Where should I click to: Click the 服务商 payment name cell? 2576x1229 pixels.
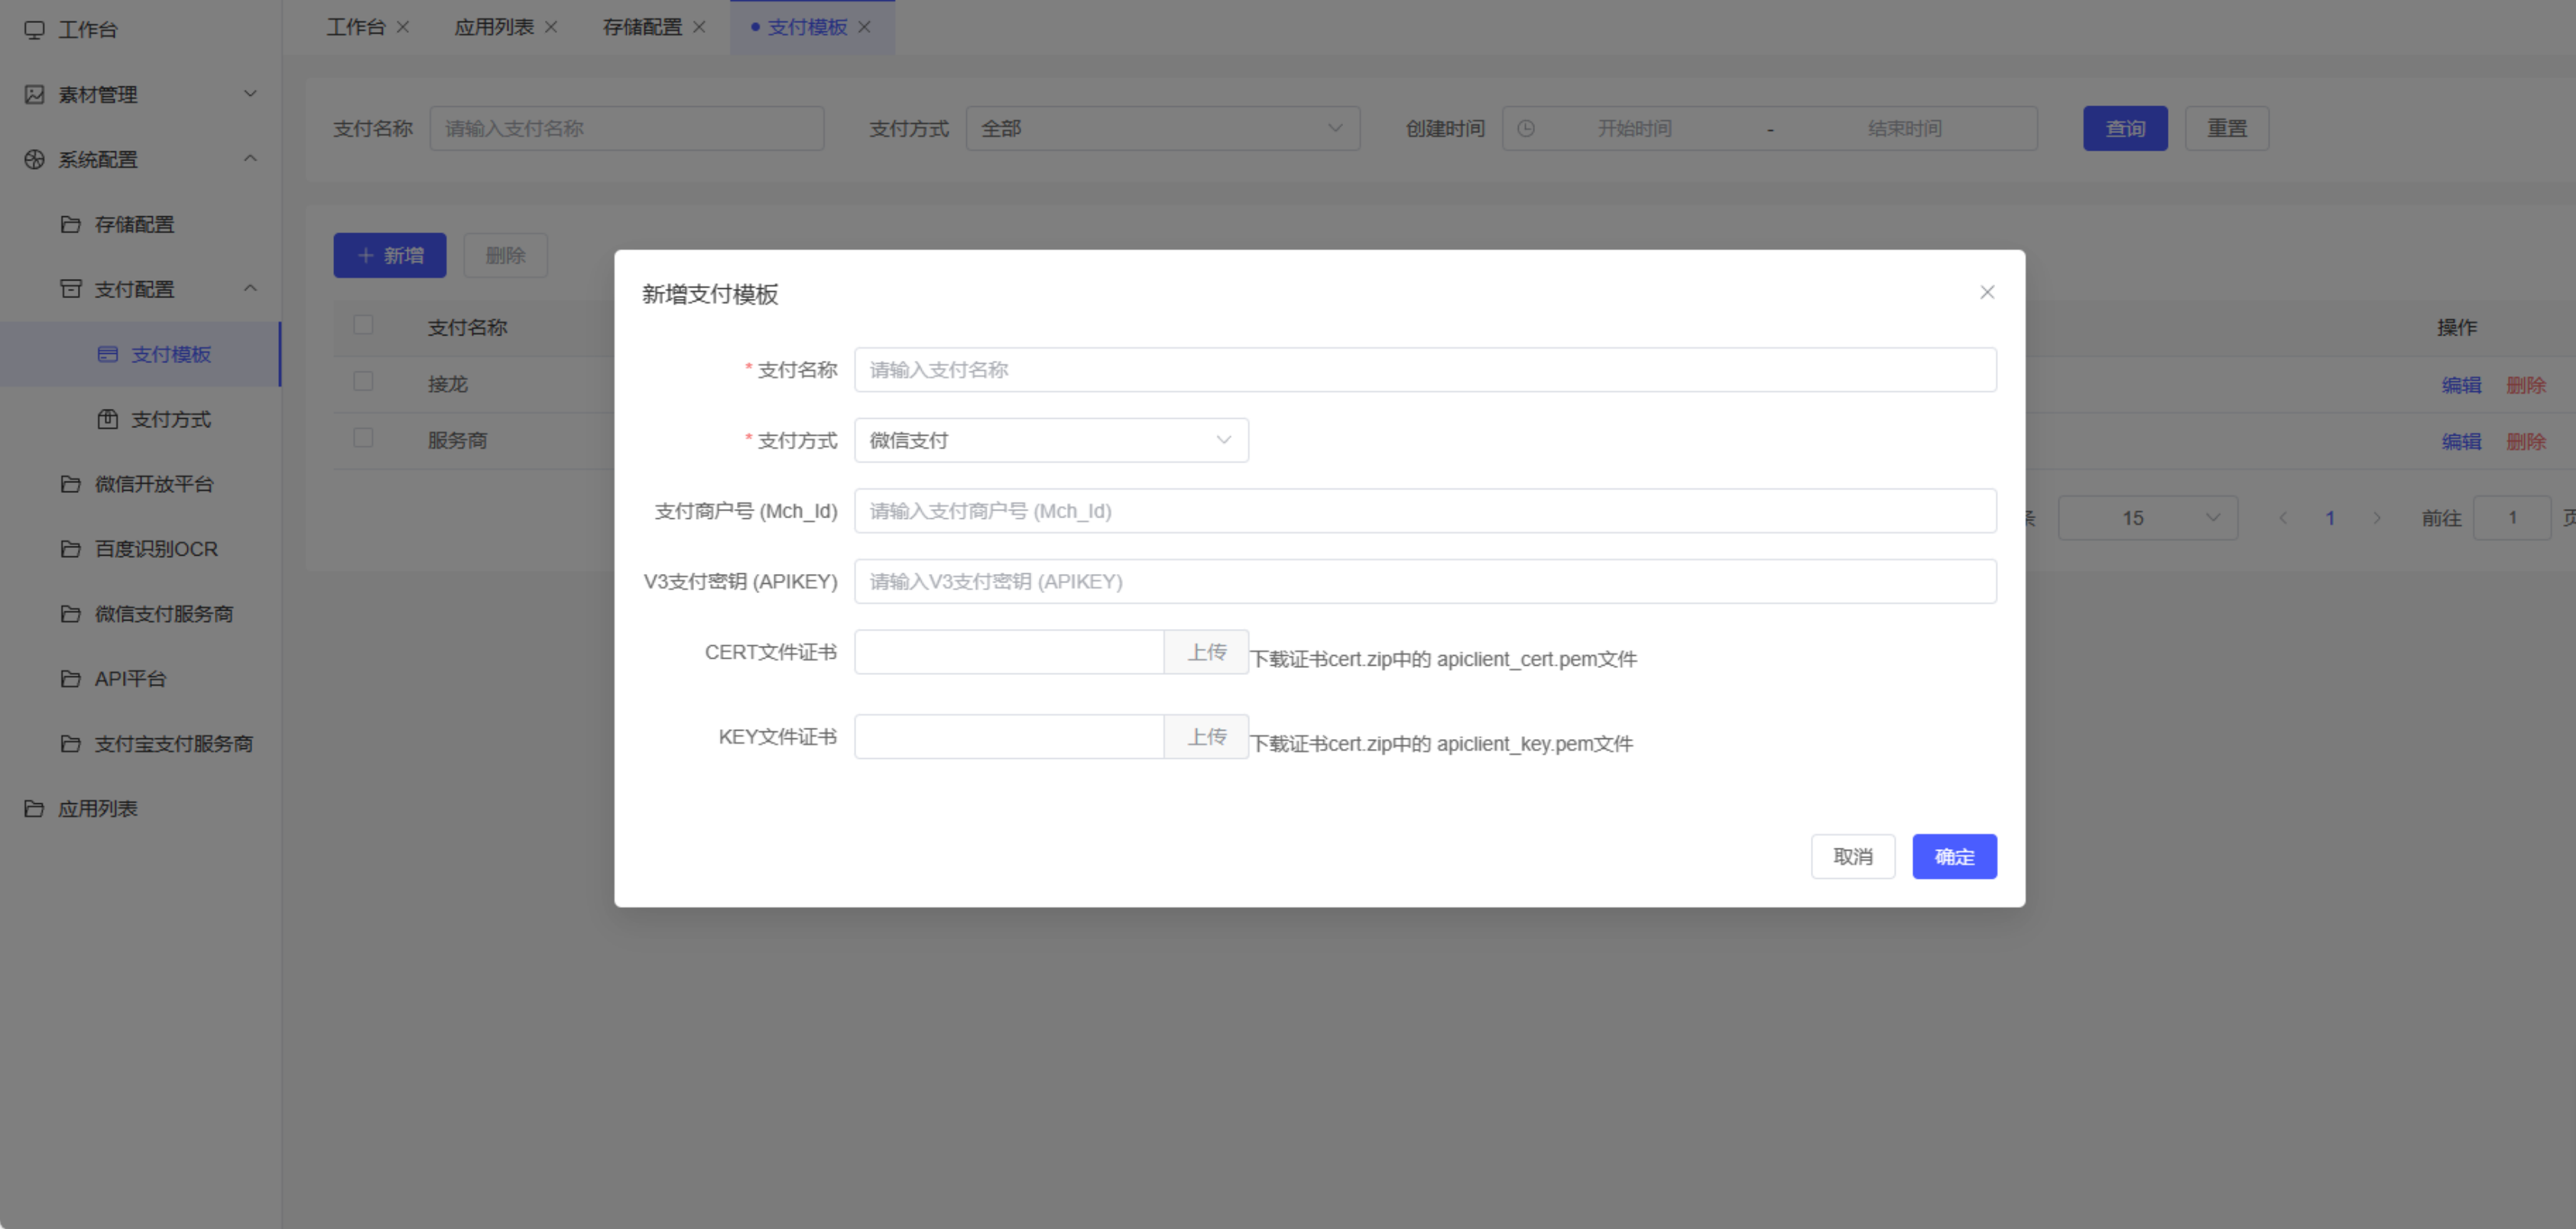pos(458,441)
